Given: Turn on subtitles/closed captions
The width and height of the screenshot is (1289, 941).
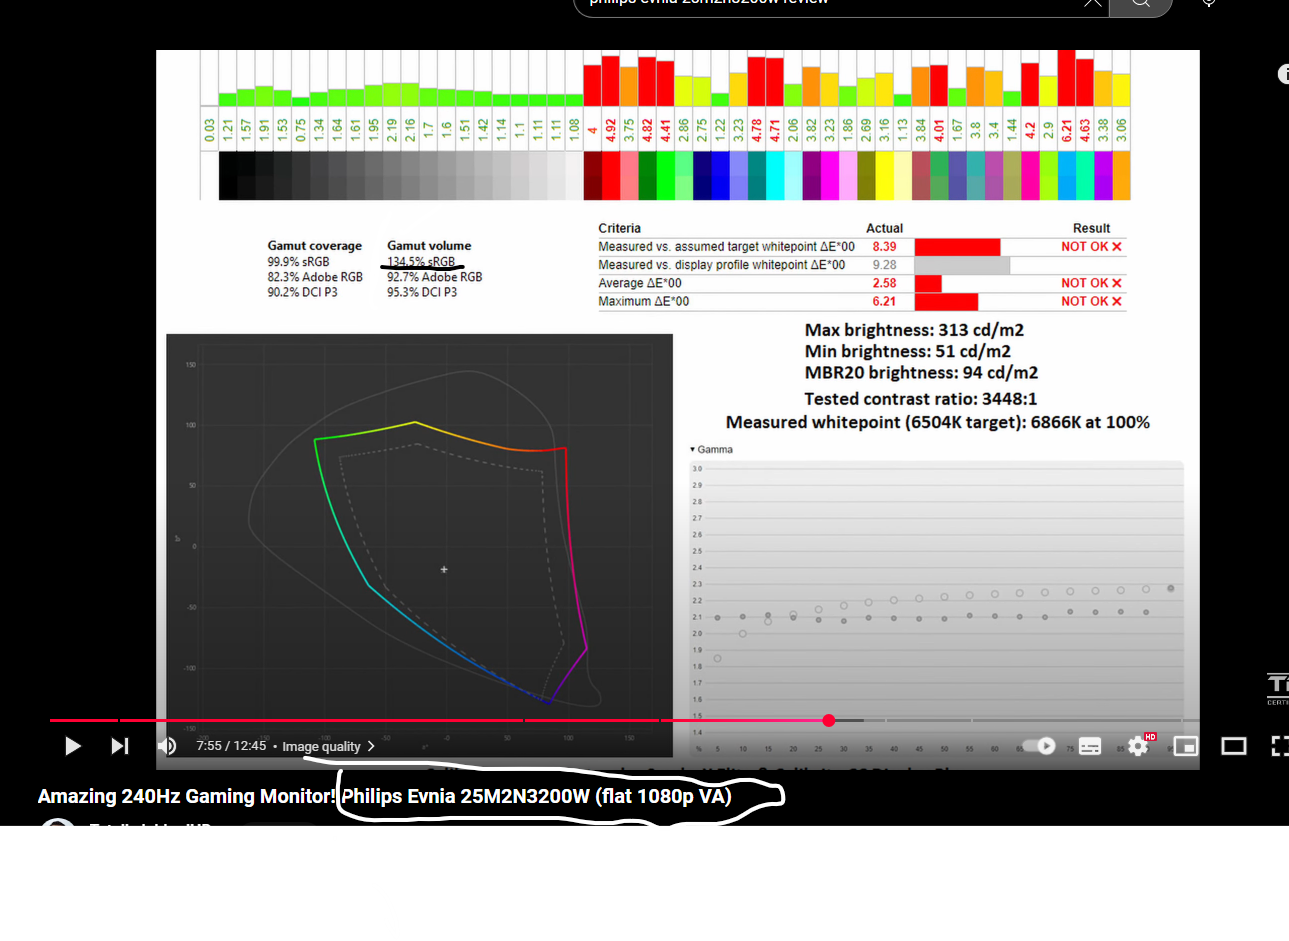Looking at the screenshot, I should tap(1090, 746).
